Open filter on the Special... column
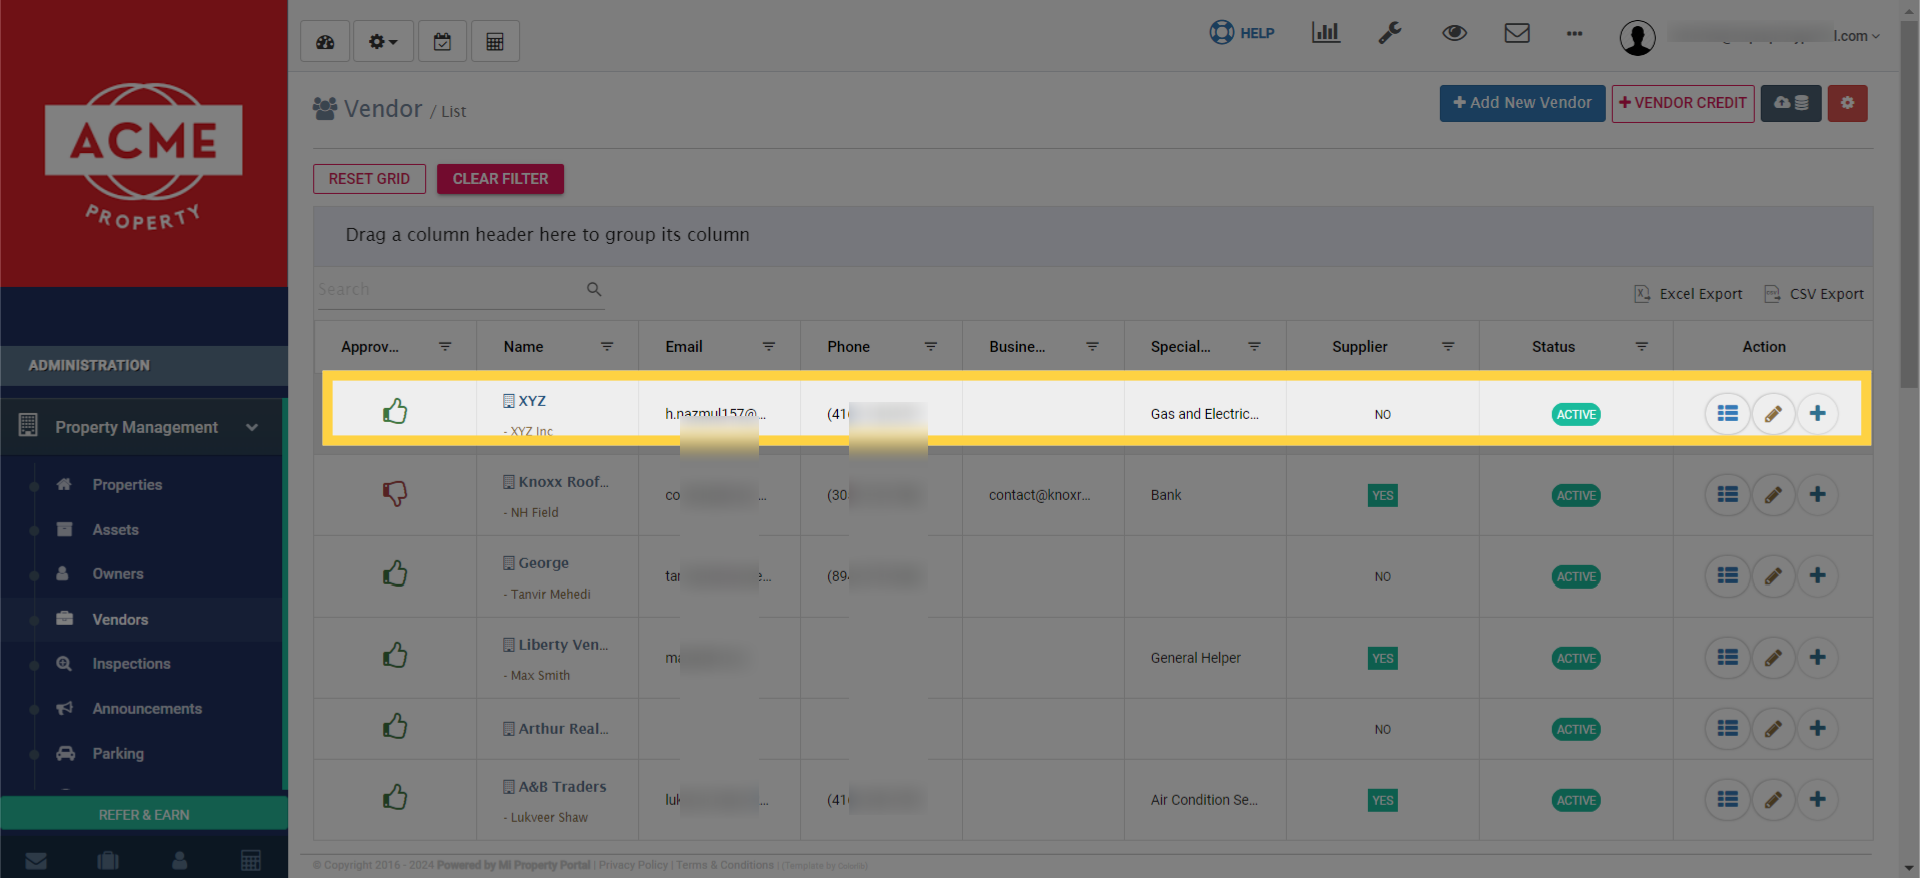This screenshot has width=1920, height=878. coord(1254,347)
